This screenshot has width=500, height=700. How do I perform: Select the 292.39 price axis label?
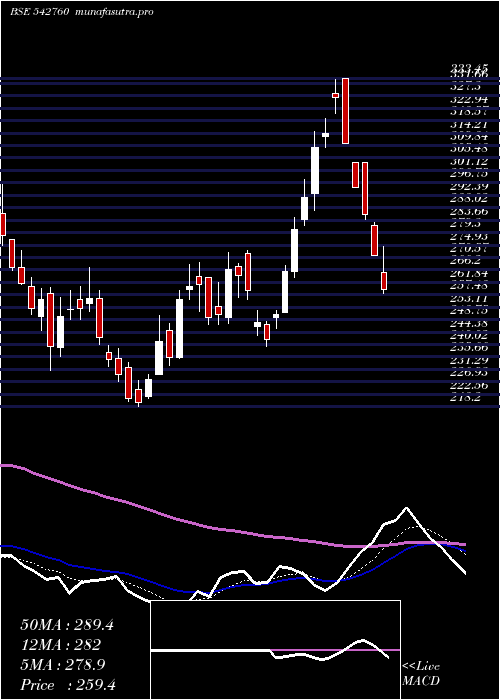point(469,186)
